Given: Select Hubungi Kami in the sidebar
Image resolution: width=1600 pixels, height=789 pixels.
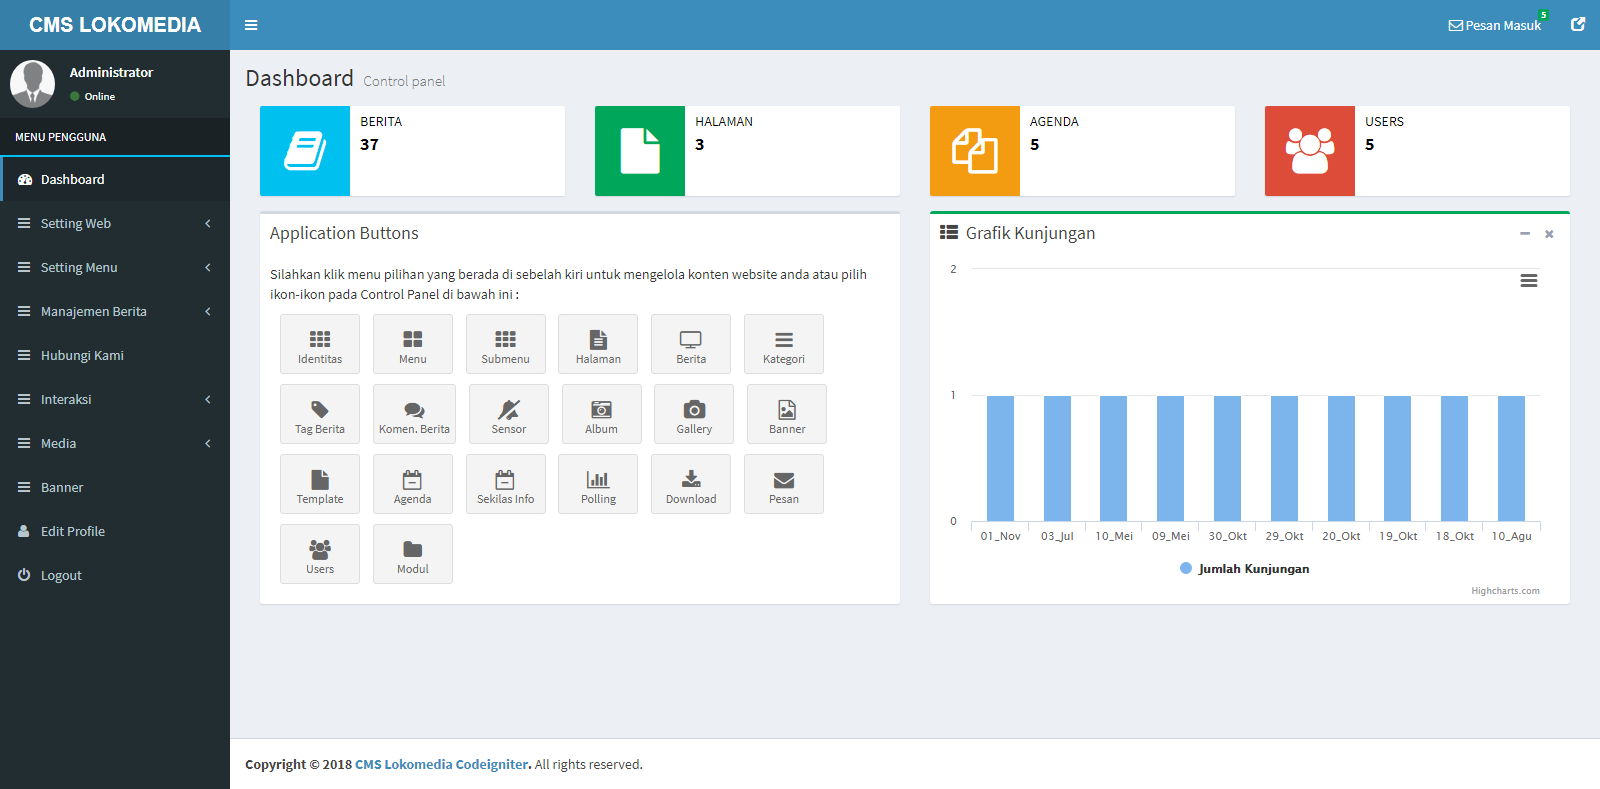Looking at the screenshot, I should (x=82, y=355).
